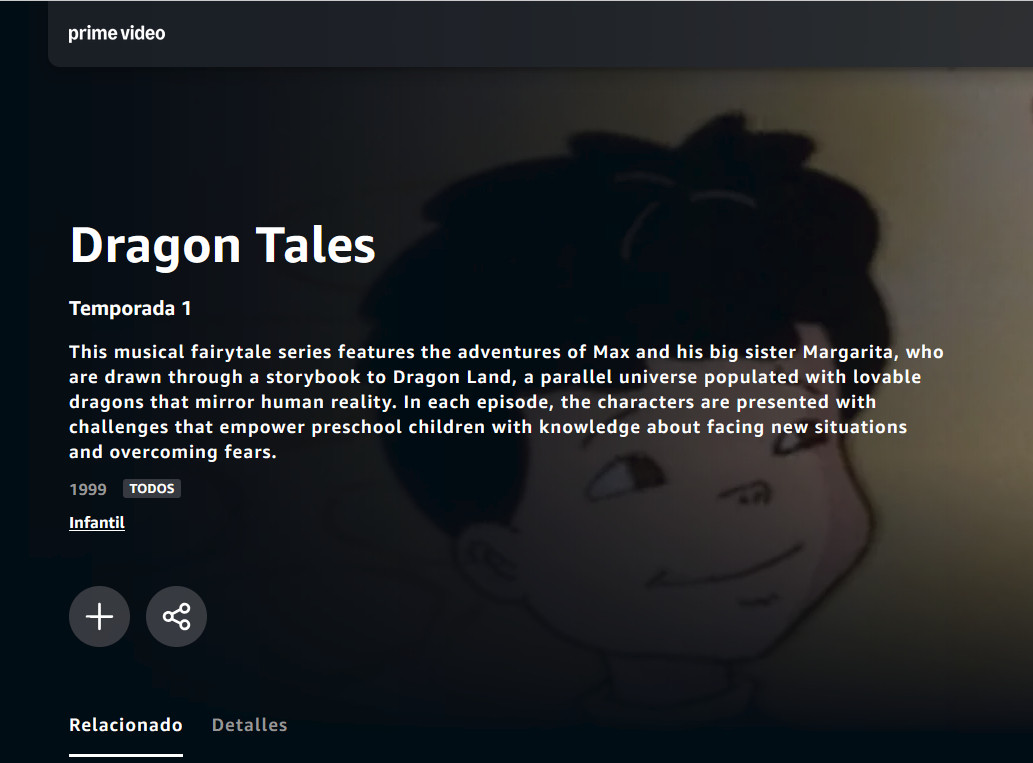Click the series synopsis paragraph

tap(506, 401)
